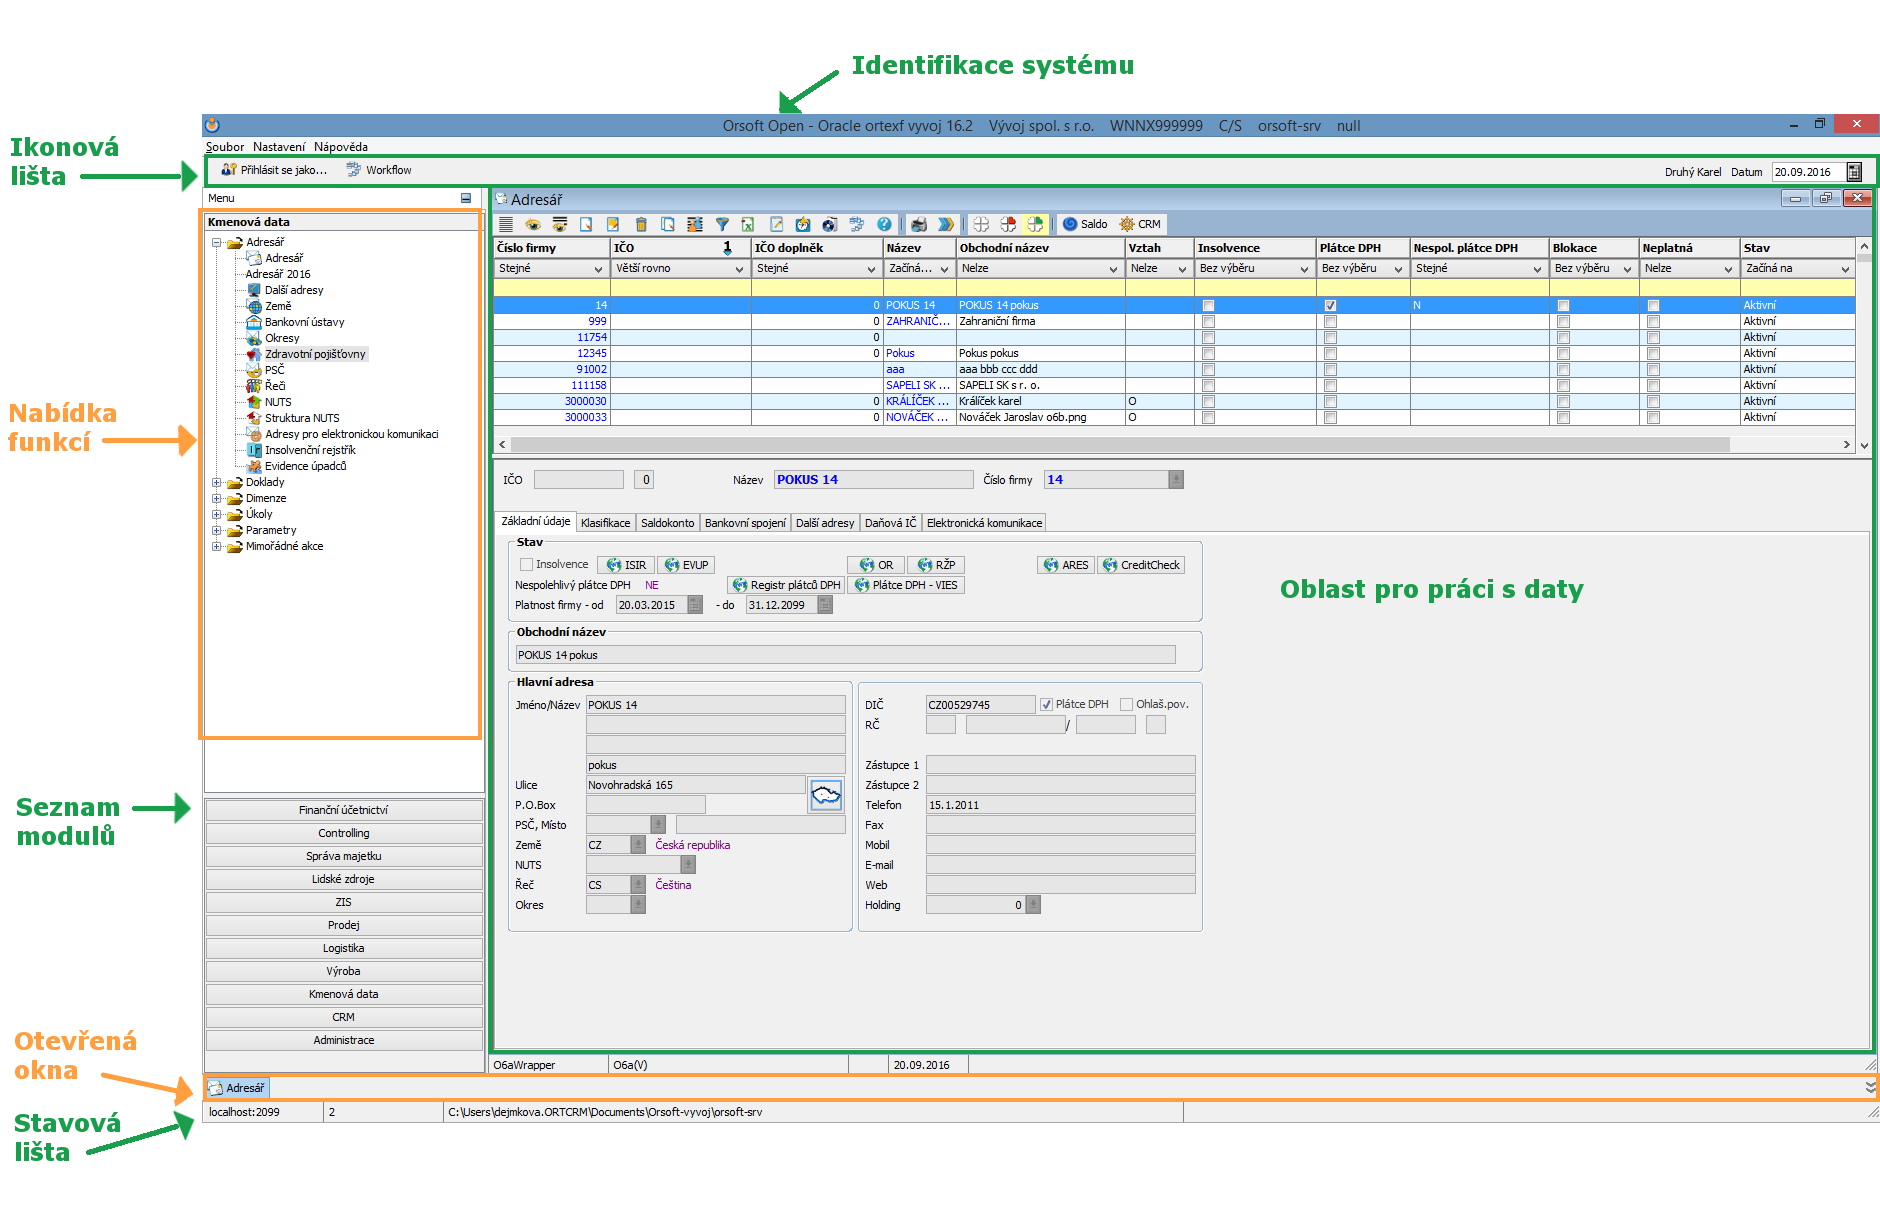Image resolution: width=1880 pixels, height=1210 pixels.
Task: Click the filter funnel icon in toolbar
Action: point(722,225)
